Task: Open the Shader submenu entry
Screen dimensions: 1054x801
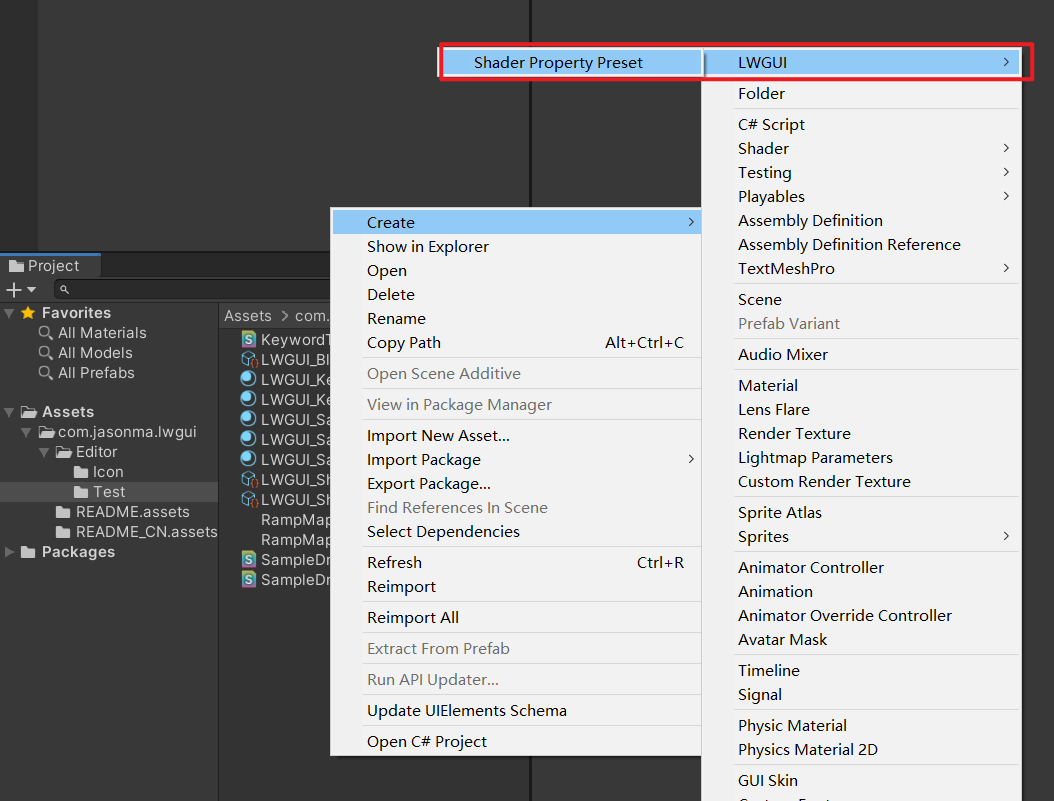Action: coord(763,149)
